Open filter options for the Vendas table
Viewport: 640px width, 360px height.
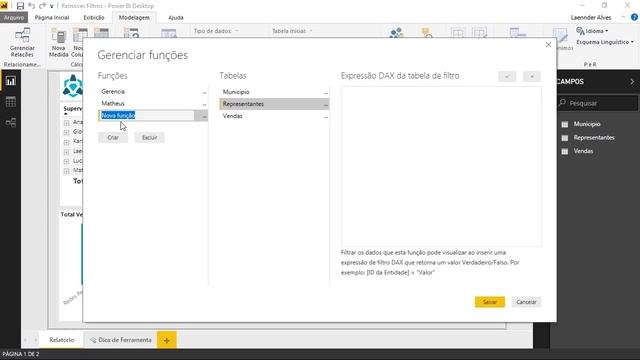tap(325, 117)
